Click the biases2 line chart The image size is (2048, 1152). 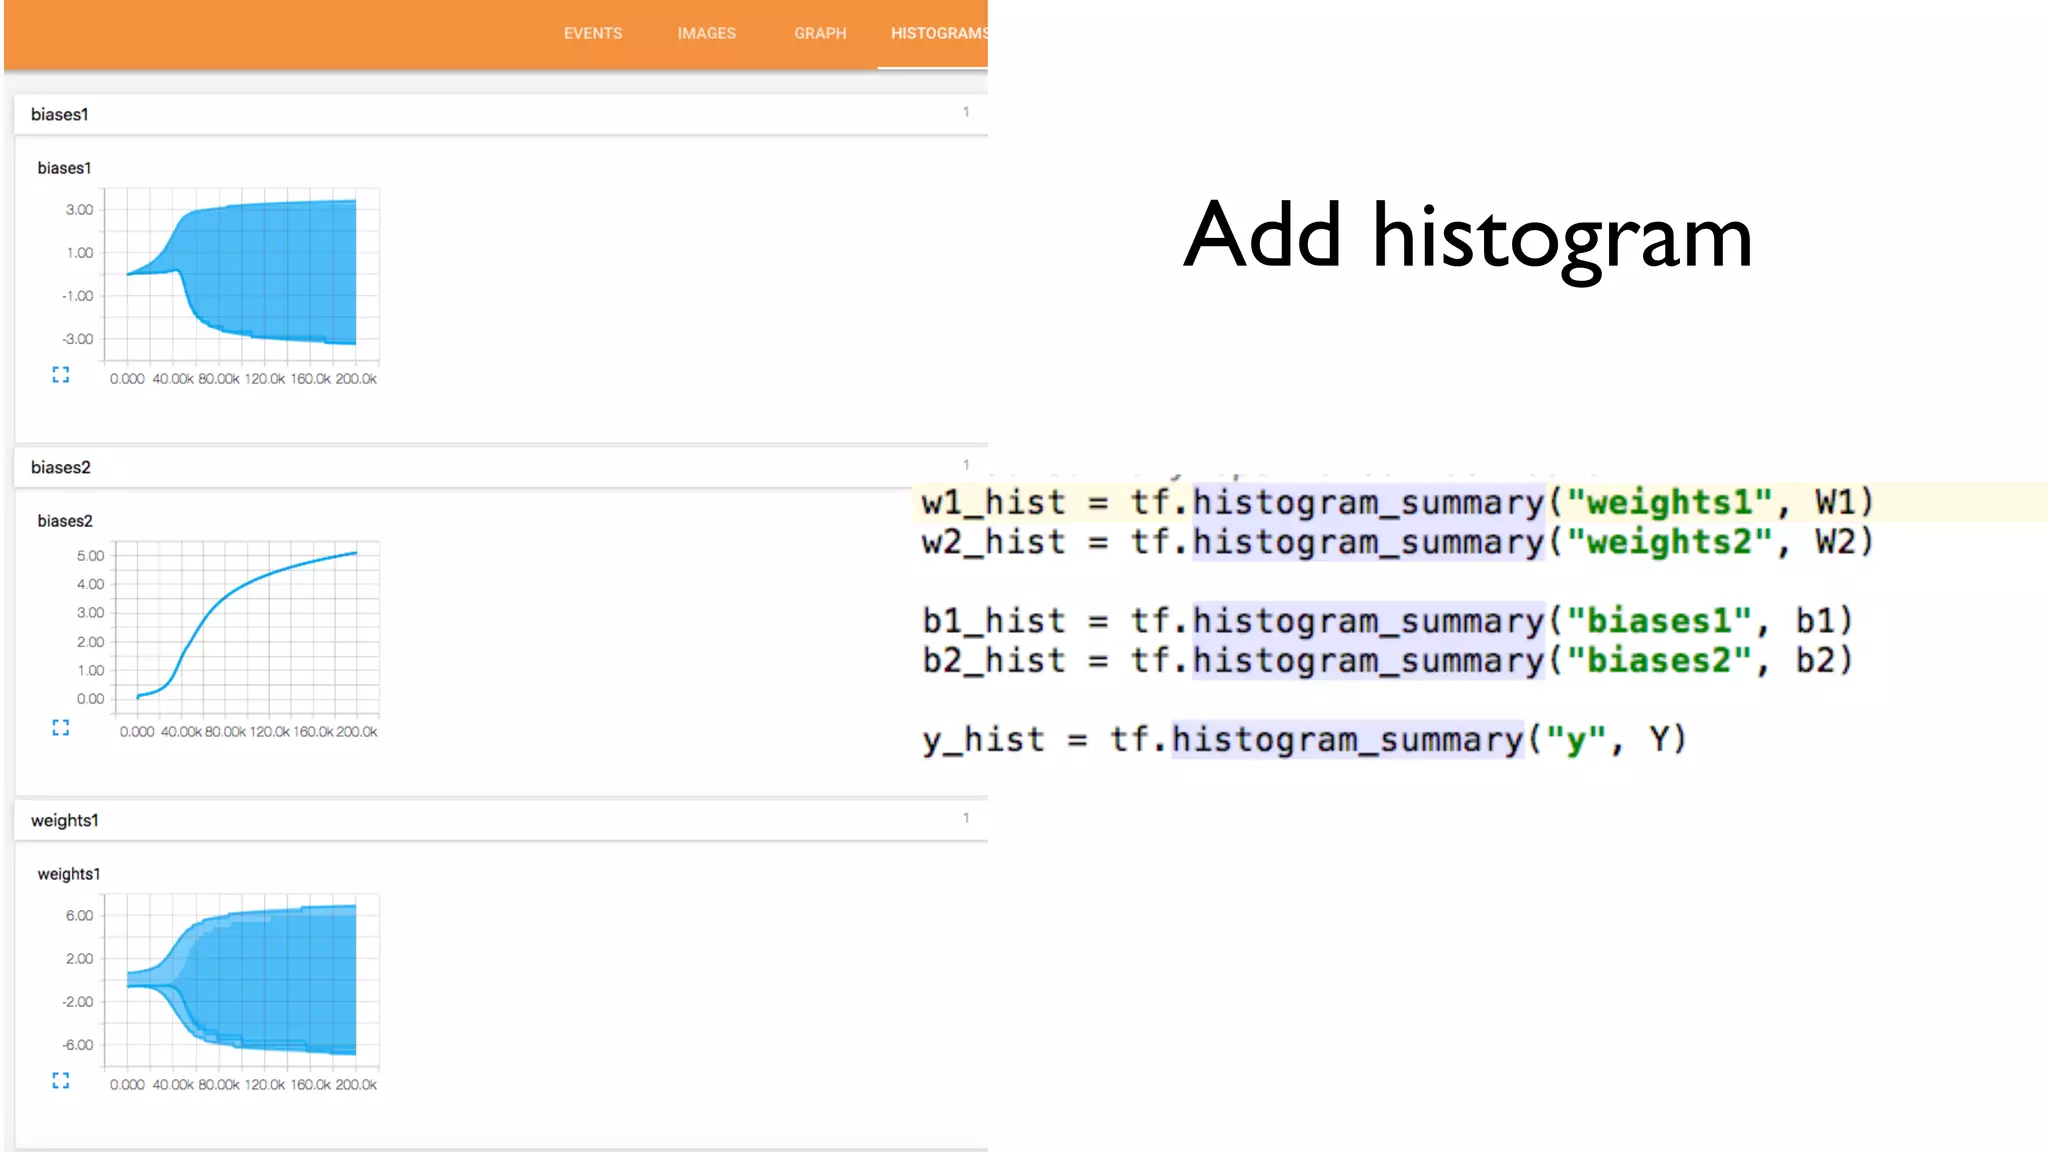247,628
